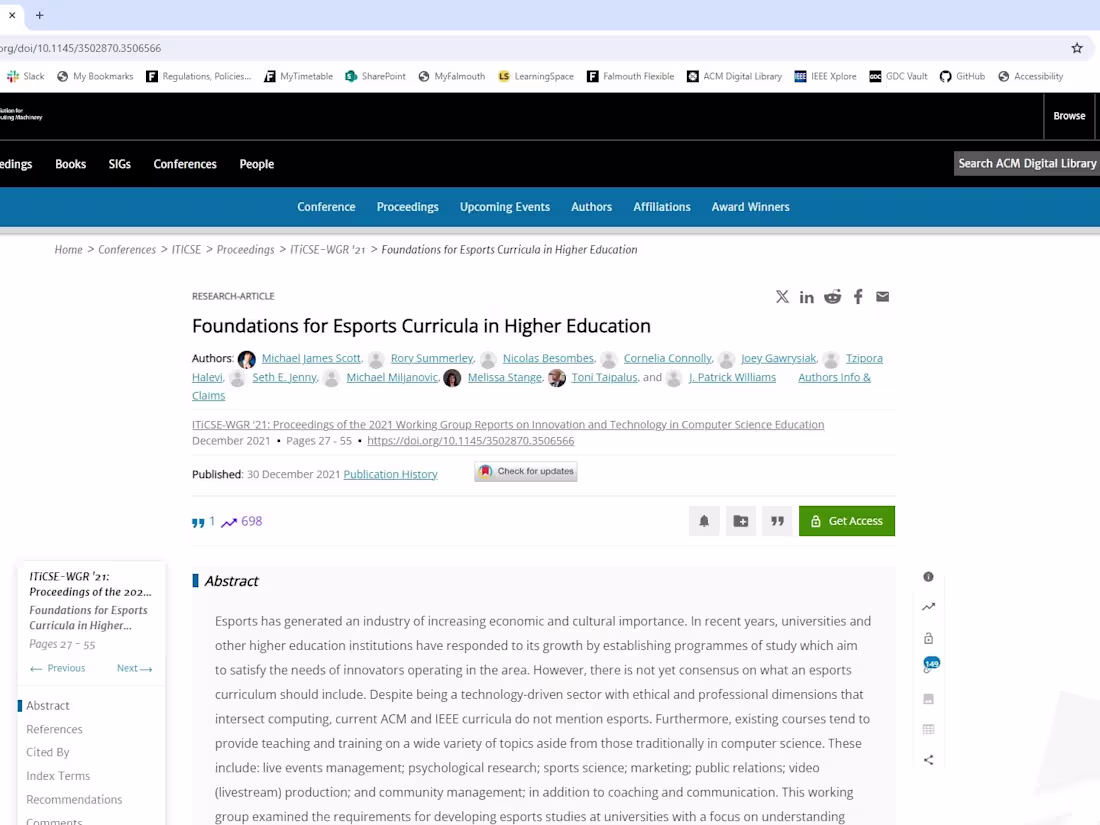Image resolution: width=1100 pixels, height=825 pixels.
Task: Click the alerts bell icon
Action: coord(704,520)
